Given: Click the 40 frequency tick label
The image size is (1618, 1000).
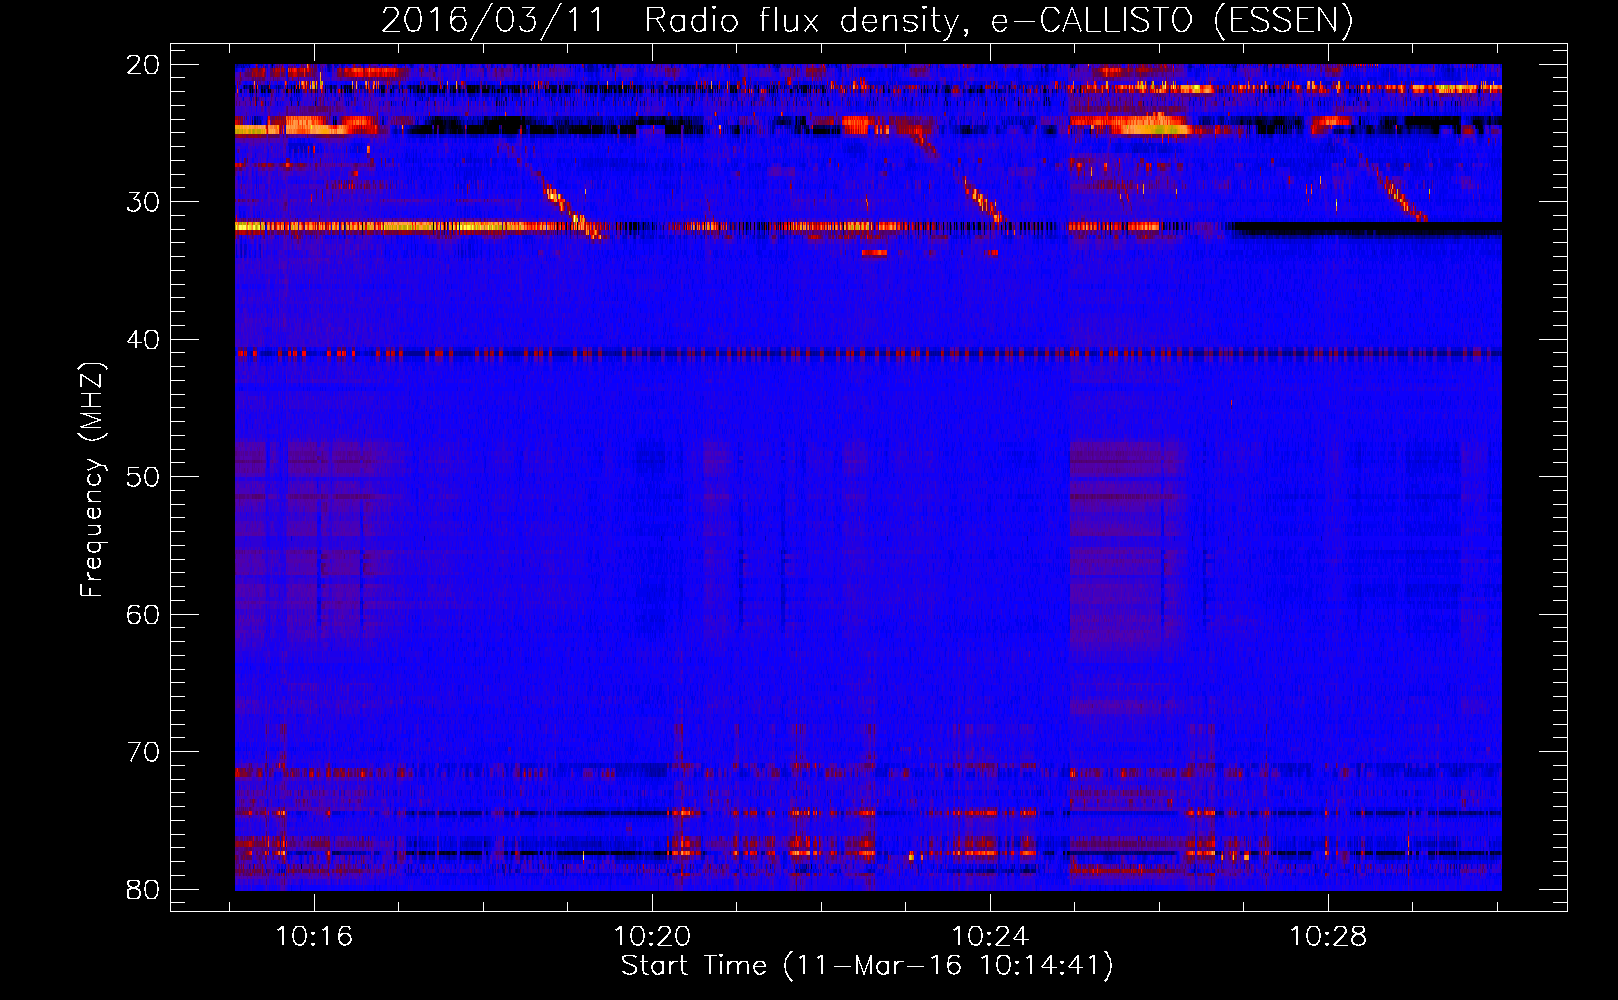Looking at the screenshot, I should tap(144, 340).
